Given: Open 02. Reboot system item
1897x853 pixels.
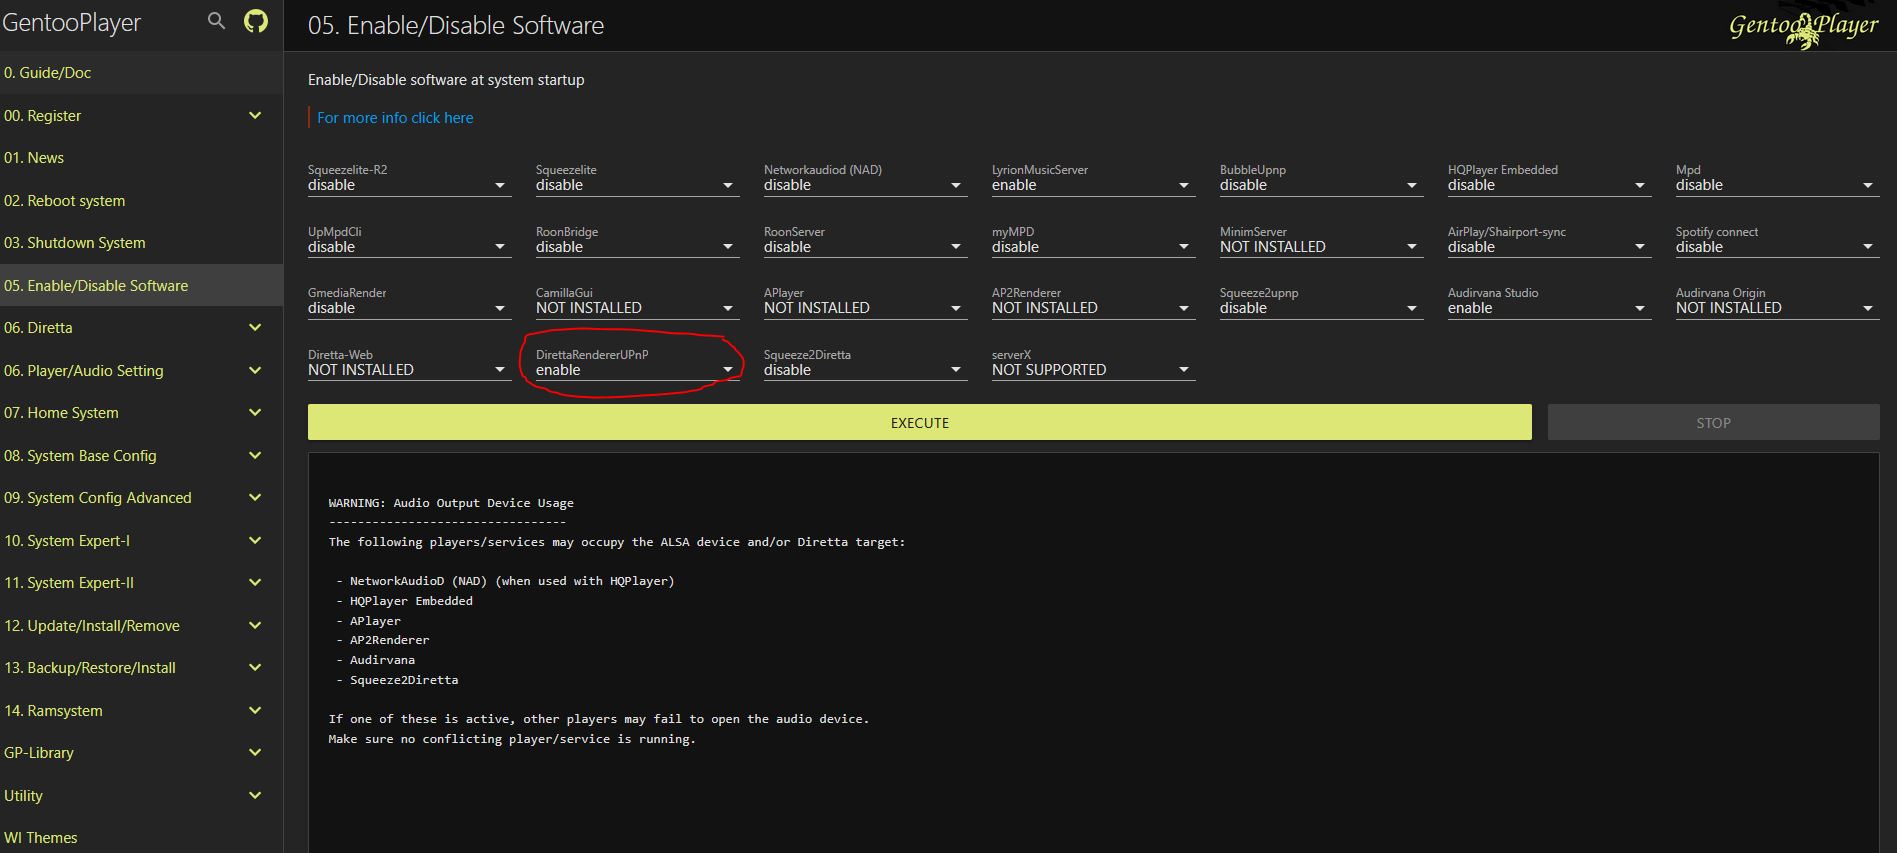Looking at the screenshot, I should click(x=141, y=200).
